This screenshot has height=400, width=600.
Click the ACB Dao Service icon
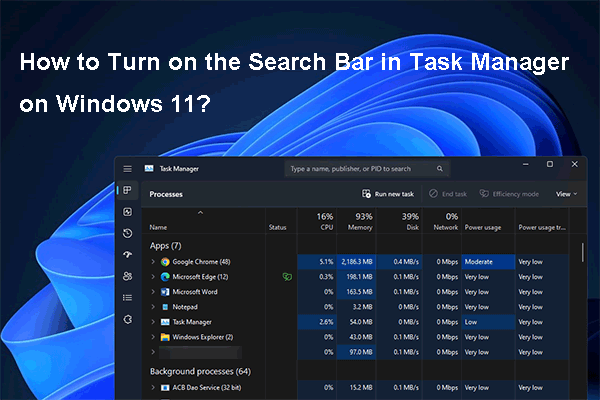[165, 388]
